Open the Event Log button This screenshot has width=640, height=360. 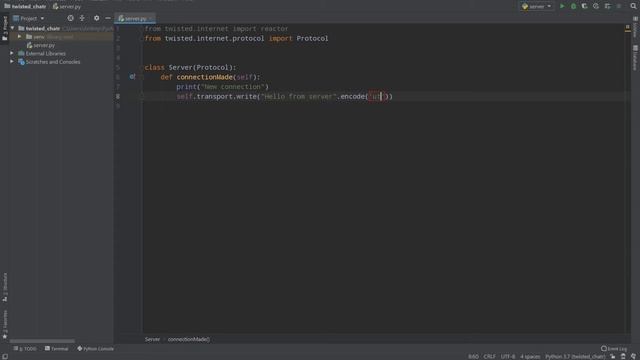pyautogui.click(x=614, y=349)
